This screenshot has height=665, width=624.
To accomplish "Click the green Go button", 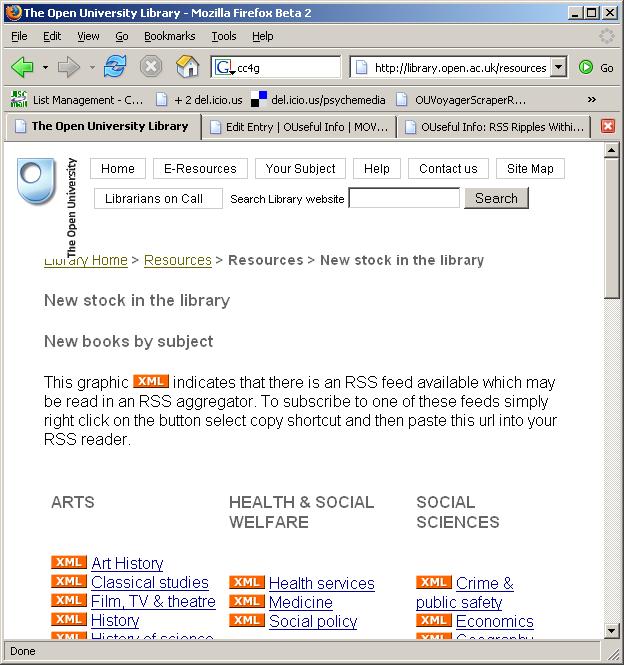I will pyautogui.click(x=596, y=67).
